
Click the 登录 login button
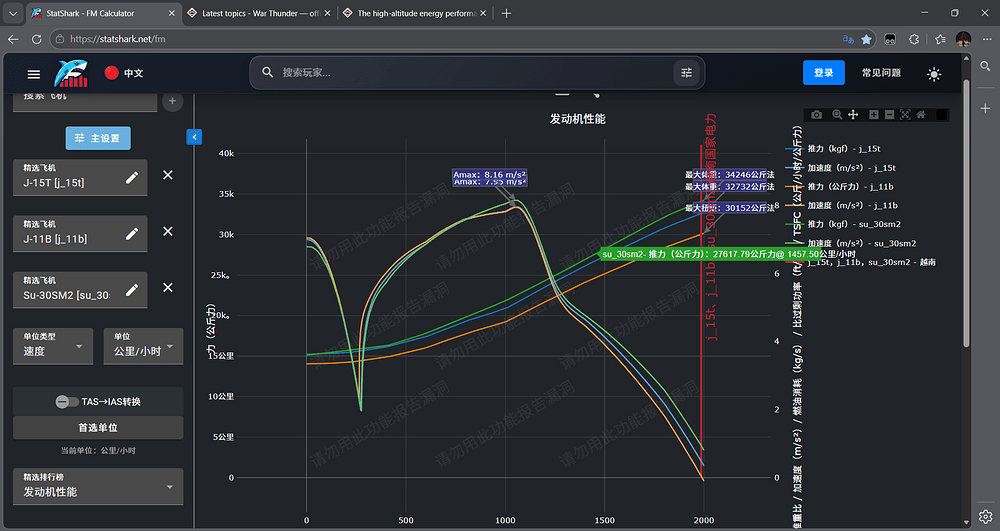click(823, 73)
